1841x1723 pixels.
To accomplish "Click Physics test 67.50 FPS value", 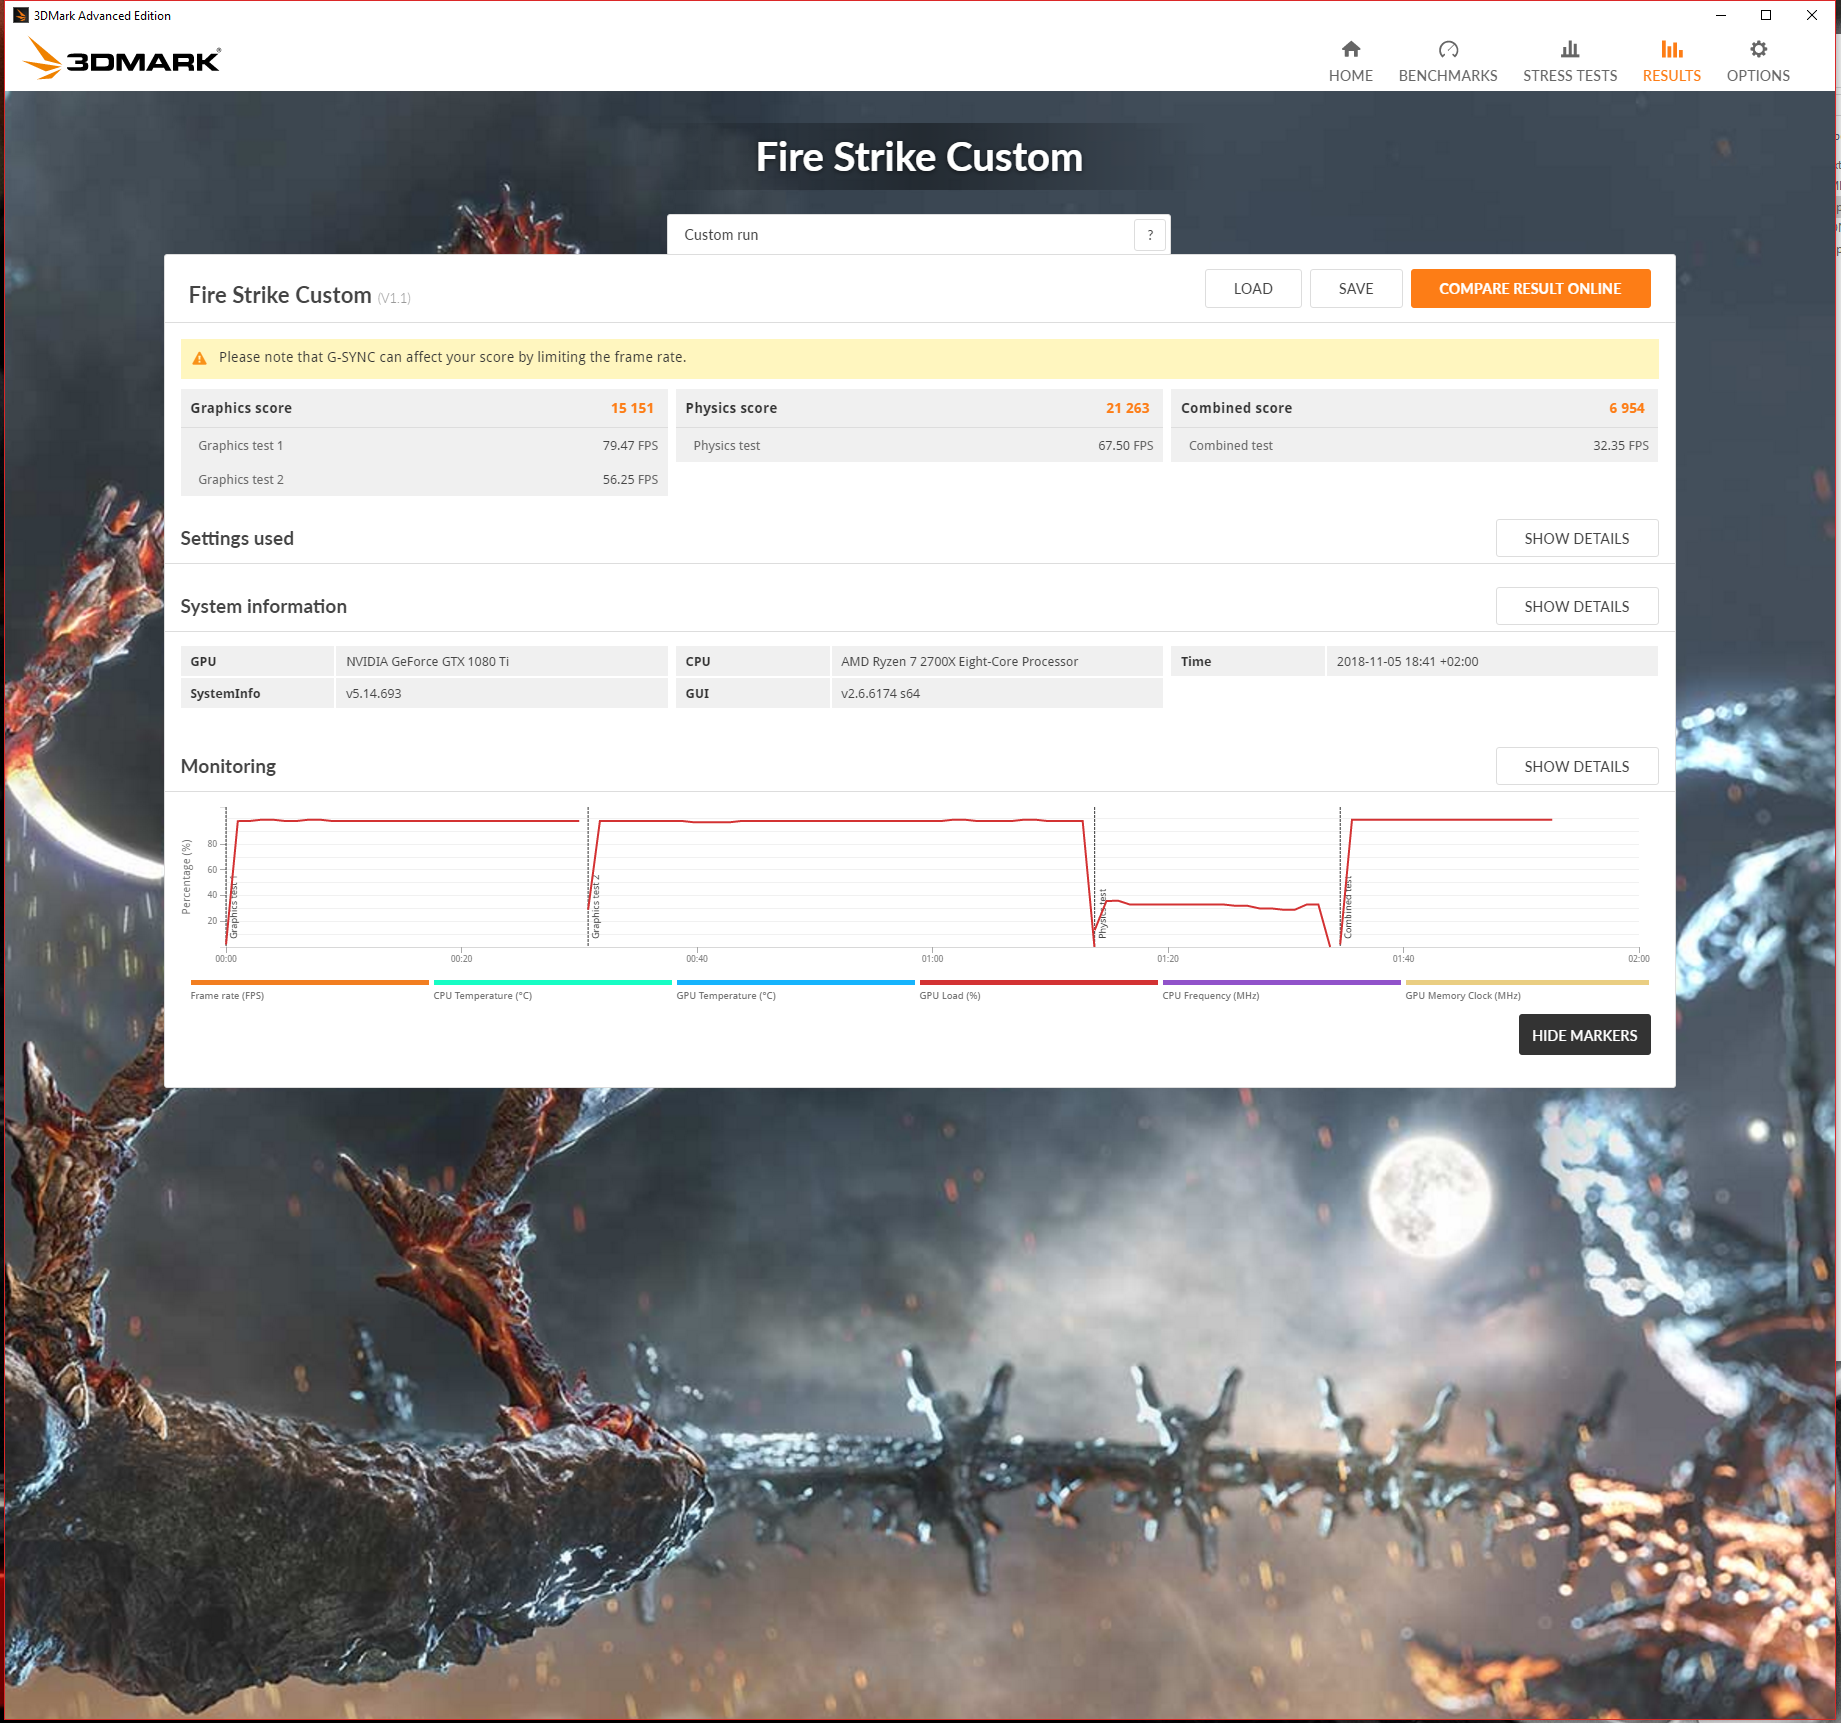I will tap(1125, 446).
